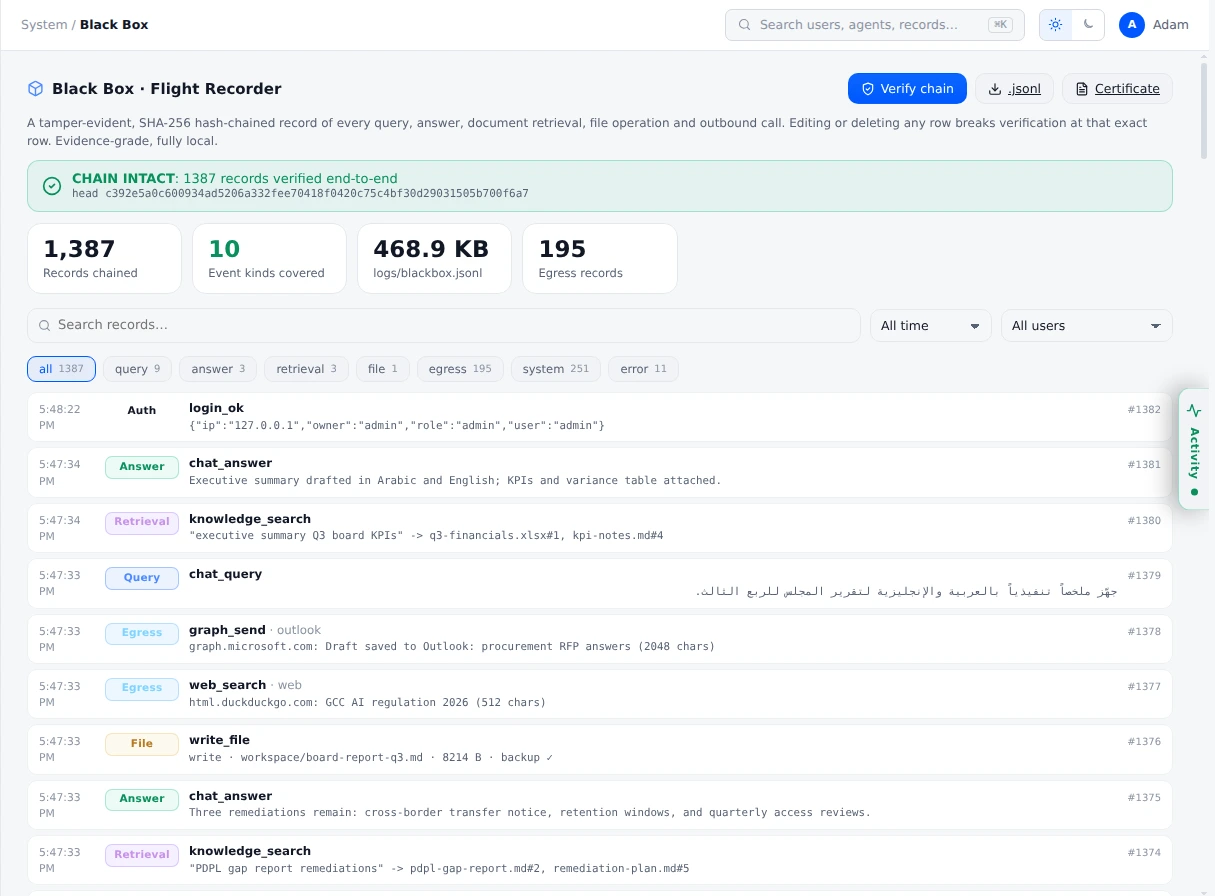This screenshot has height=896, width=1215.
Task: Open the All users dropdown
Action: pos(1086,326)
